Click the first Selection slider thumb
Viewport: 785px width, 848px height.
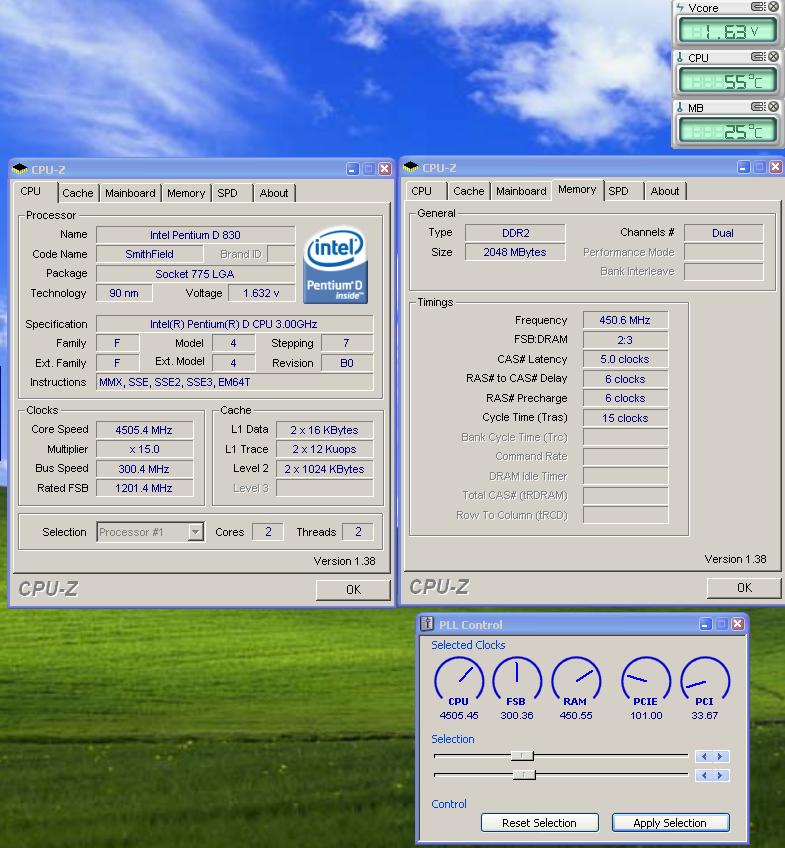click(522, 756)
